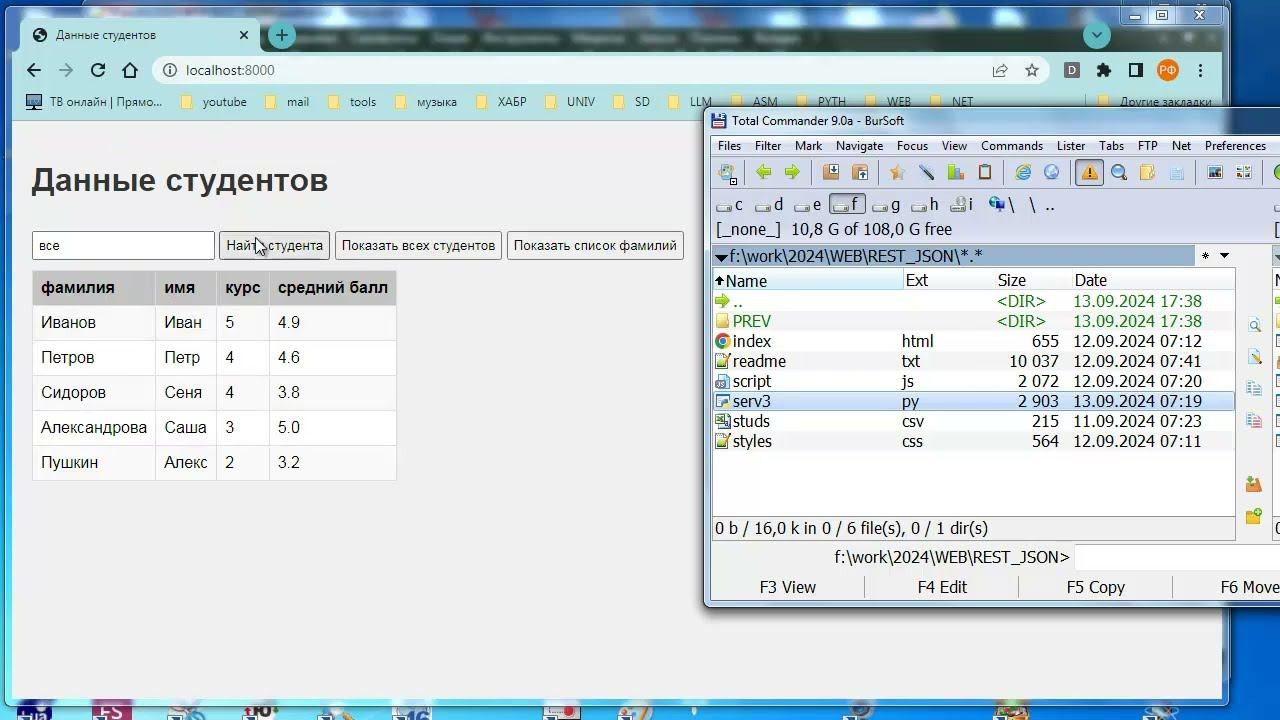Click the student search text field
1280x720 pixels.
(123, 245)
